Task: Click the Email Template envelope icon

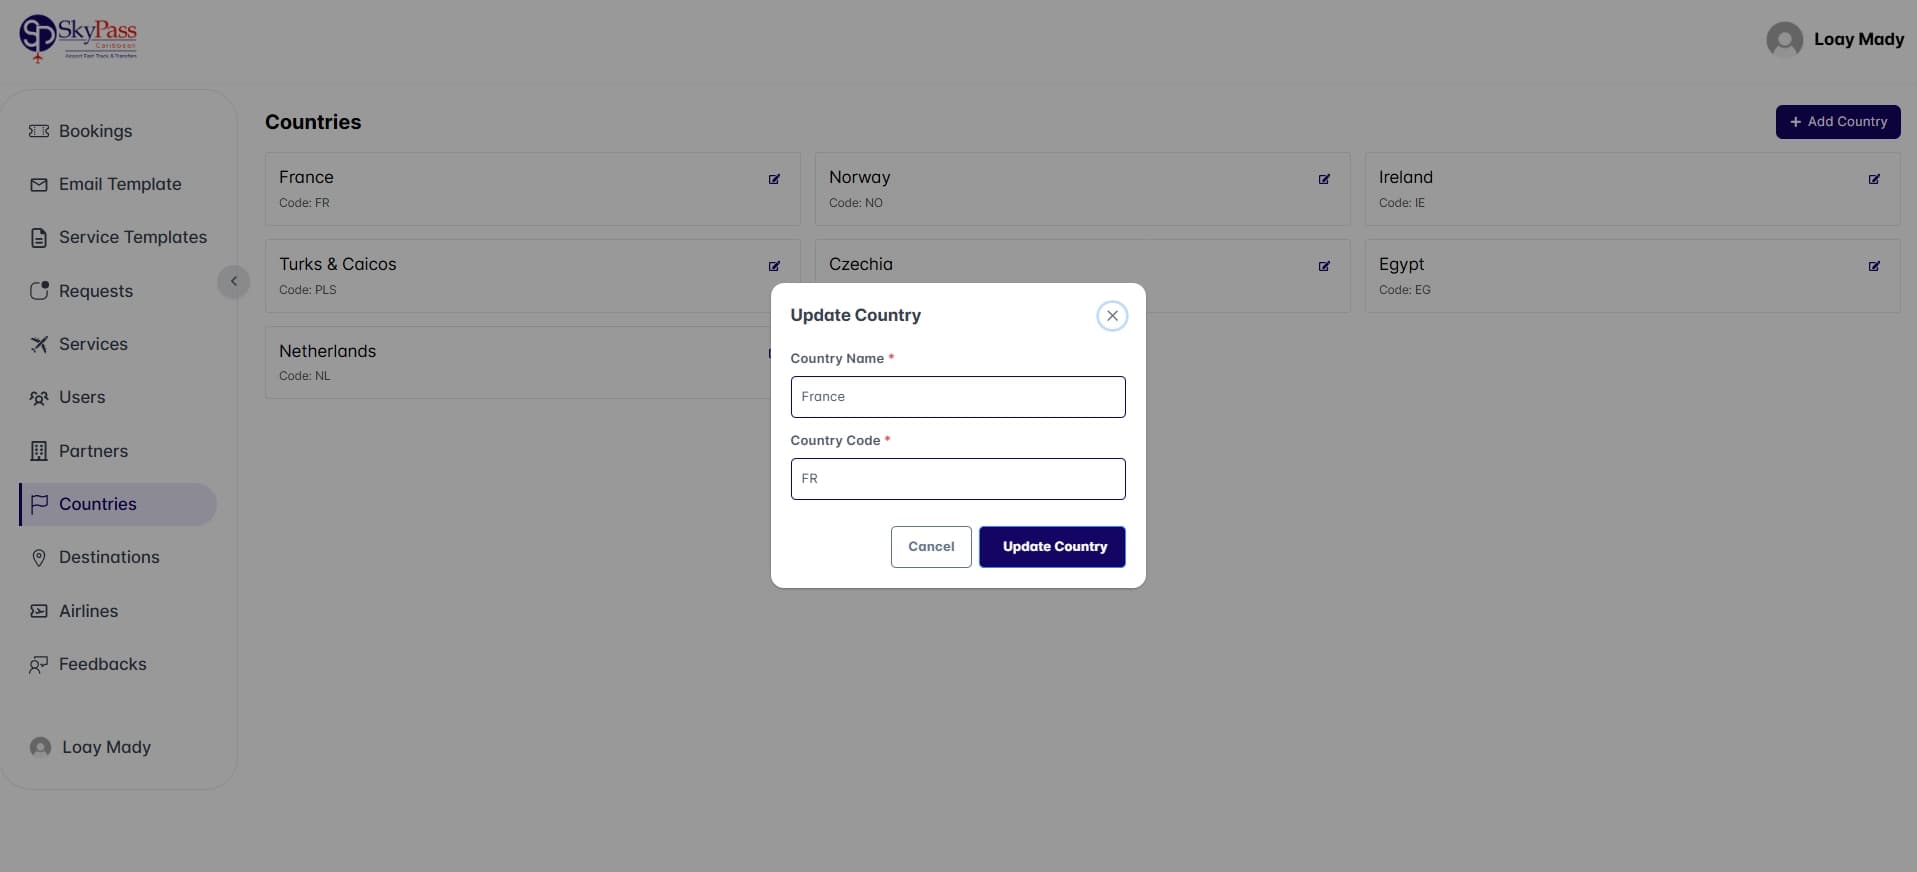Action: [x=39, y=184]
